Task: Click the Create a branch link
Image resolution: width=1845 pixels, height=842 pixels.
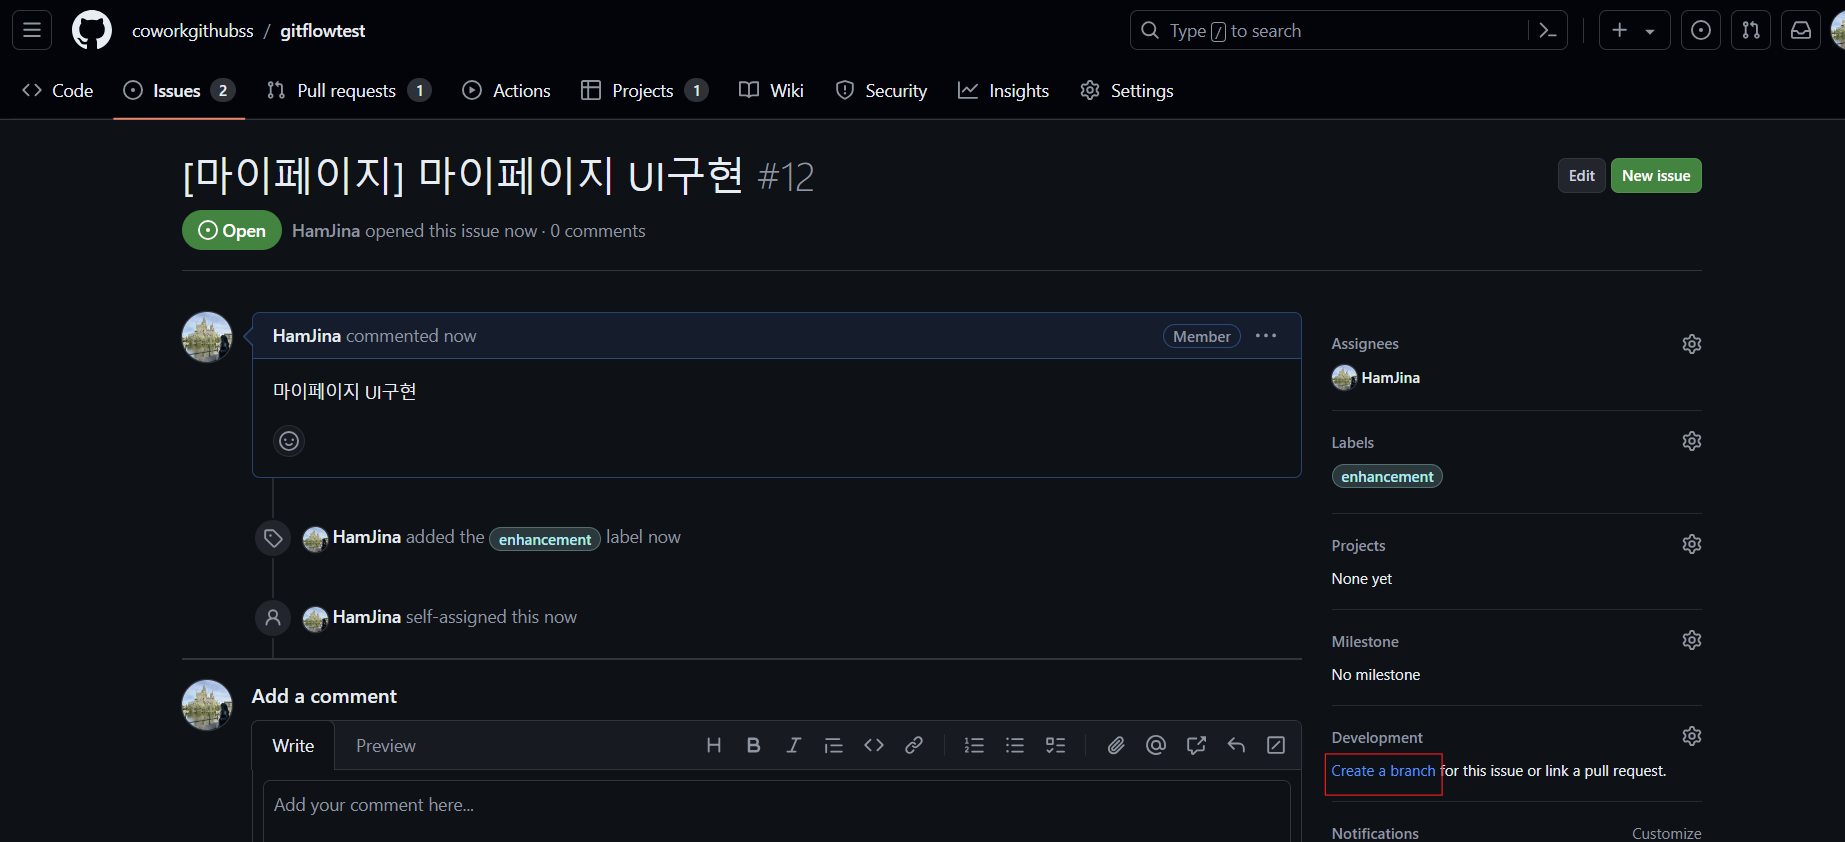Action: pos(1383,771)
